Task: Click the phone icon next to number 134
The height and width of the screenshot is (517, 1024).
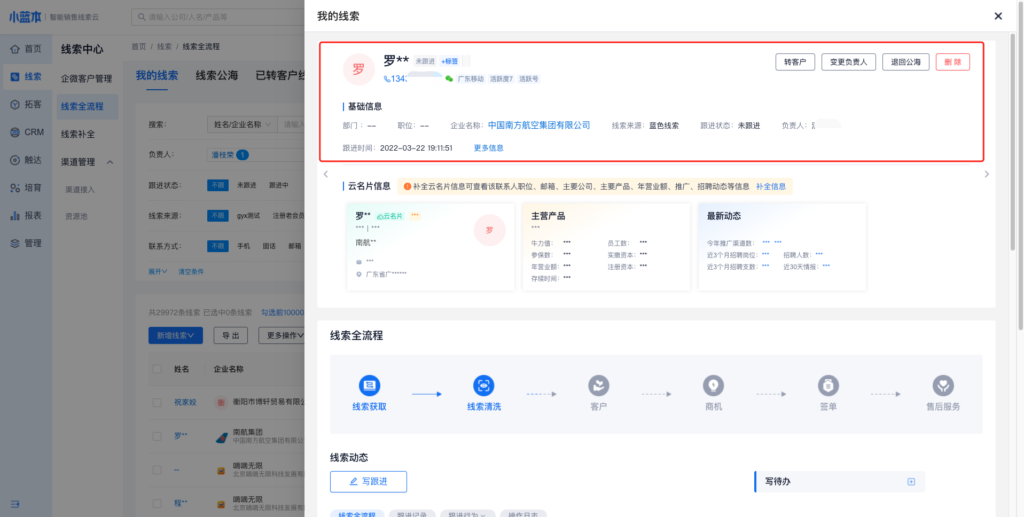Action: [x=387, y=78]
